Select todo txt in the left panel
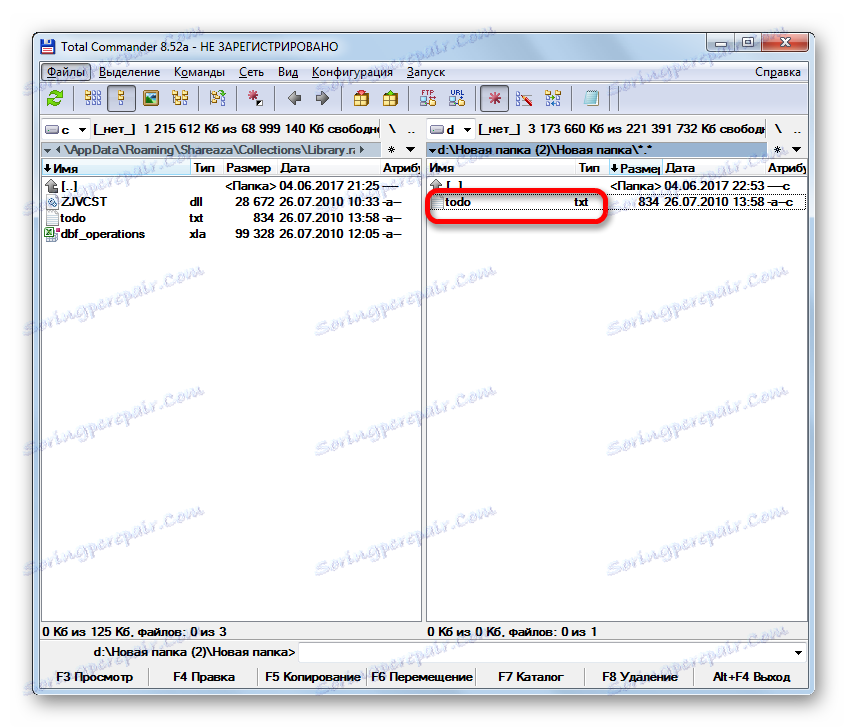 (231, 218)
